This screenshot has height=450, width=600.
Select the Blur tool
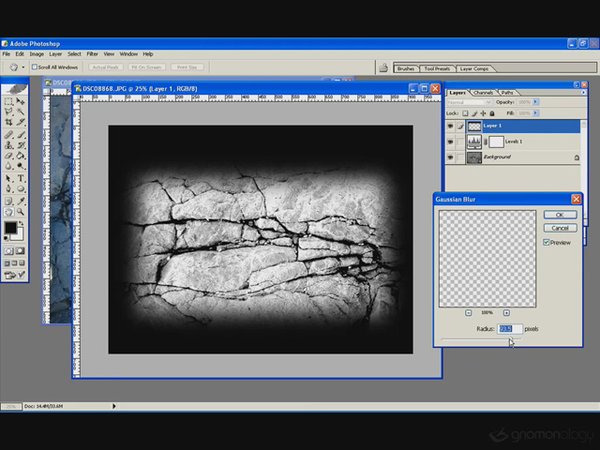click(9, 166)
